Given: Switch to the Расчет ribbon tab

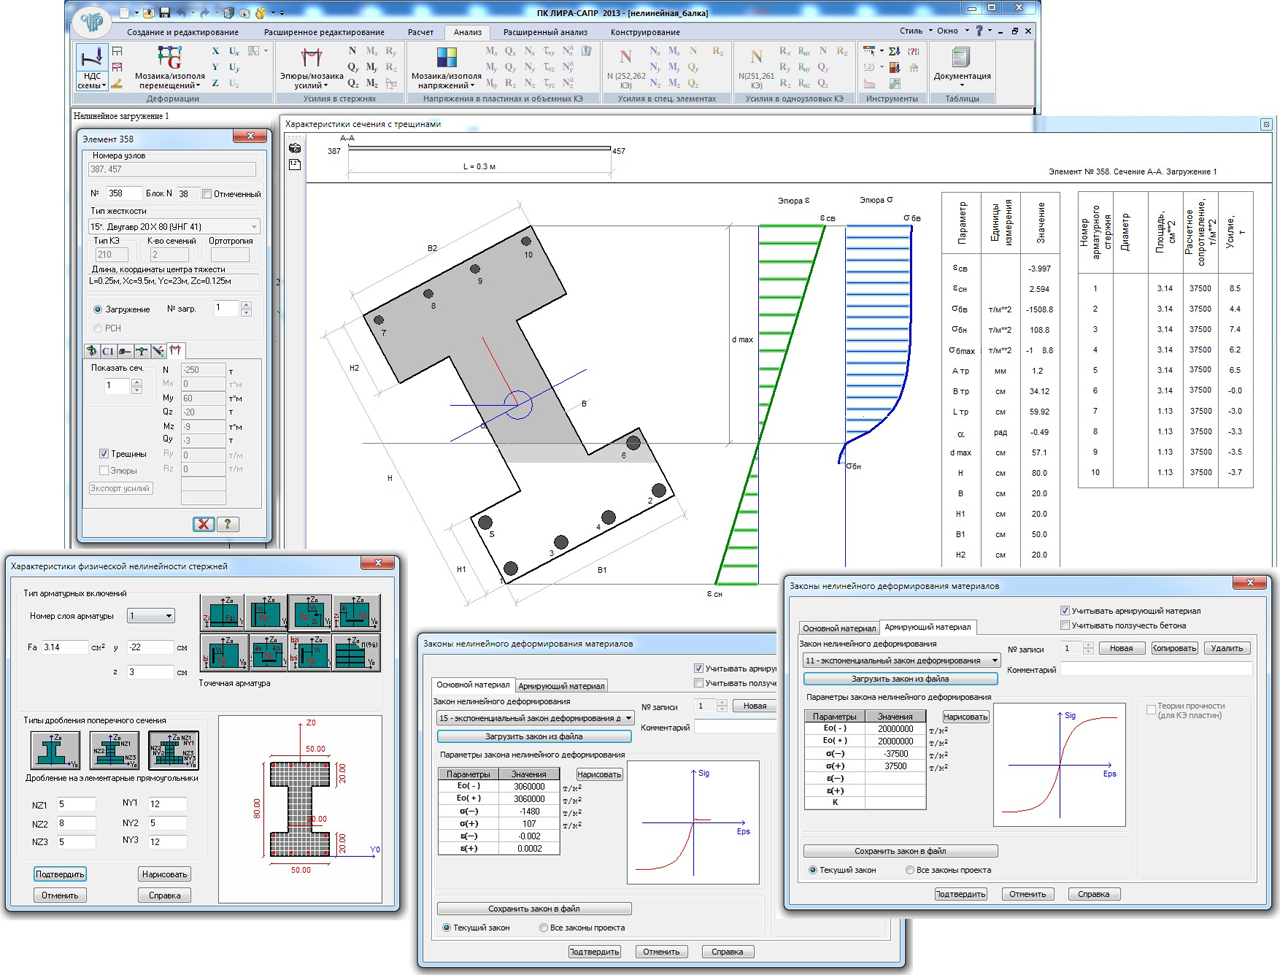Looking at the screenshot, I should (x=420, y=32).
